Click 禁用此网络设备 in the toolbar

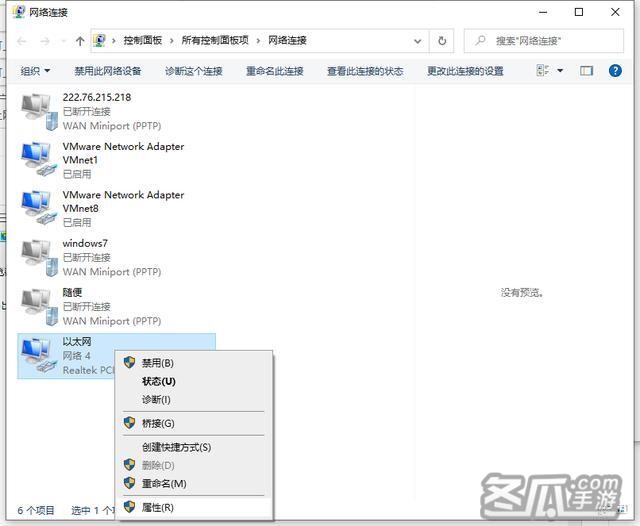[x=108, y=71]
